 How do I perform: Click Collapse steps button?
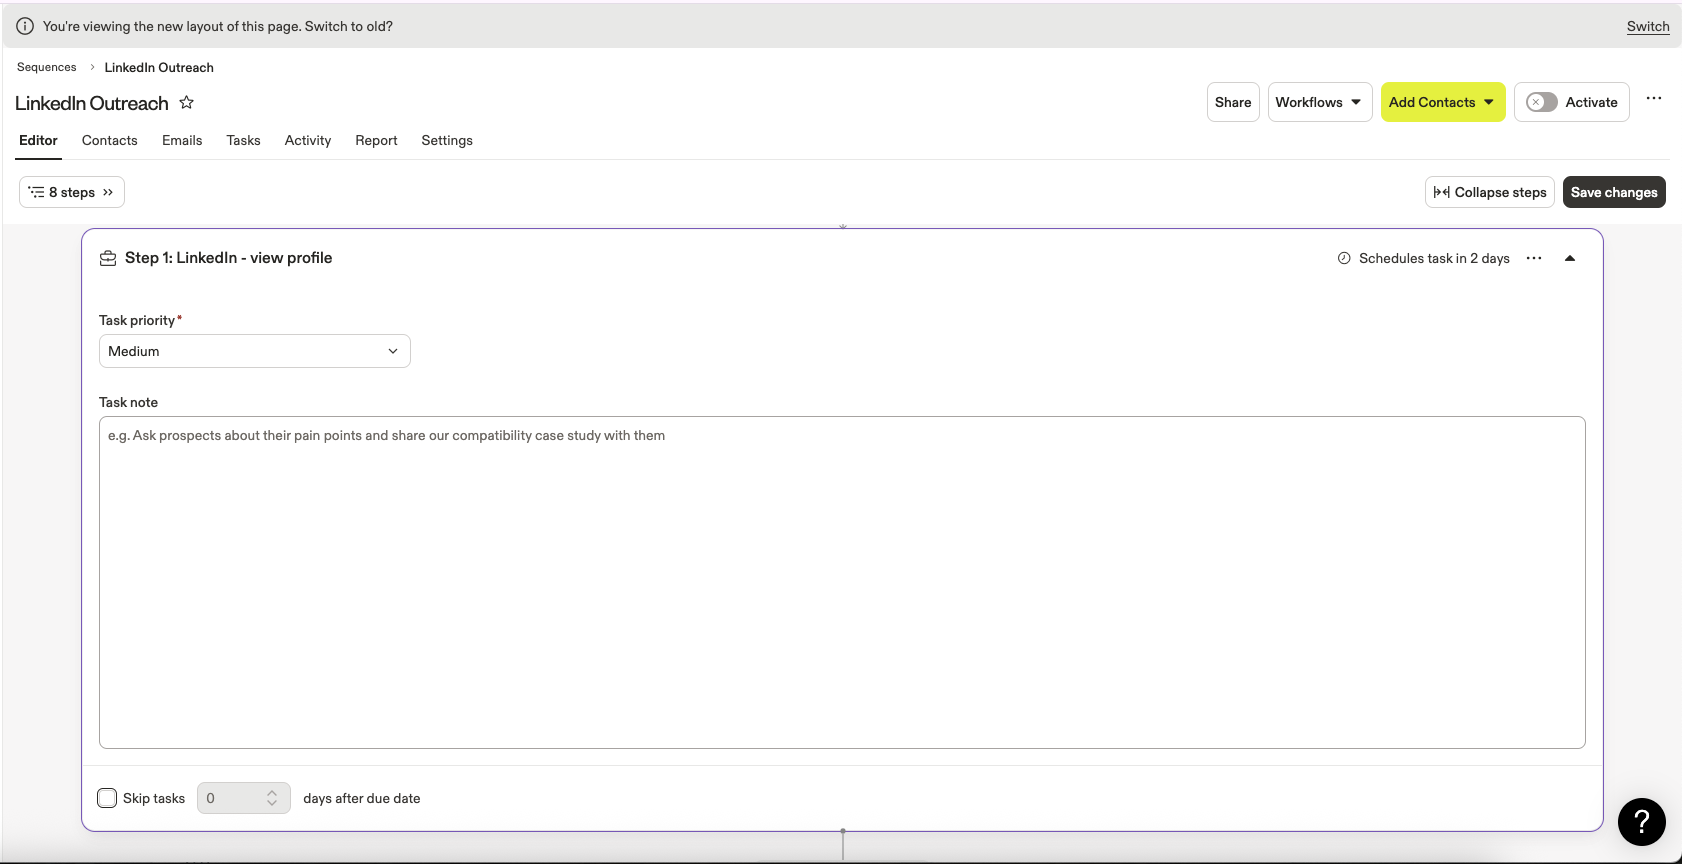tap(1490, 192)
